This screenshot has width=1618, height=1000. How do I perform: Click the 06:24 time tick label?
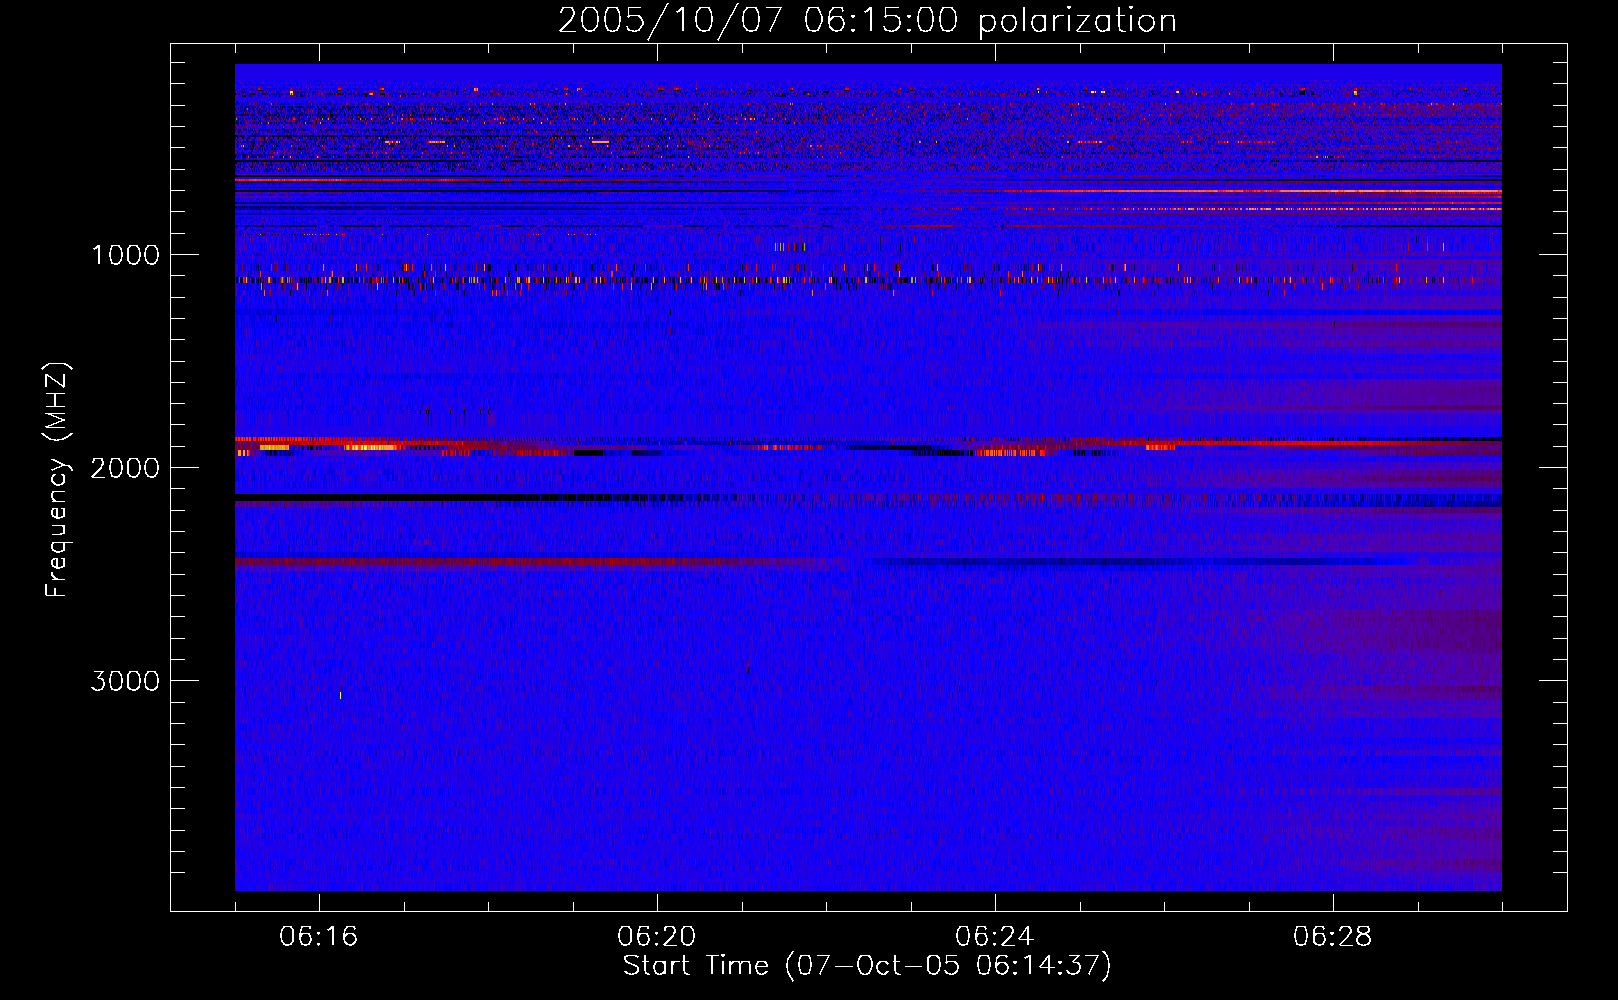pyautogui.click(x=995, y=937)
